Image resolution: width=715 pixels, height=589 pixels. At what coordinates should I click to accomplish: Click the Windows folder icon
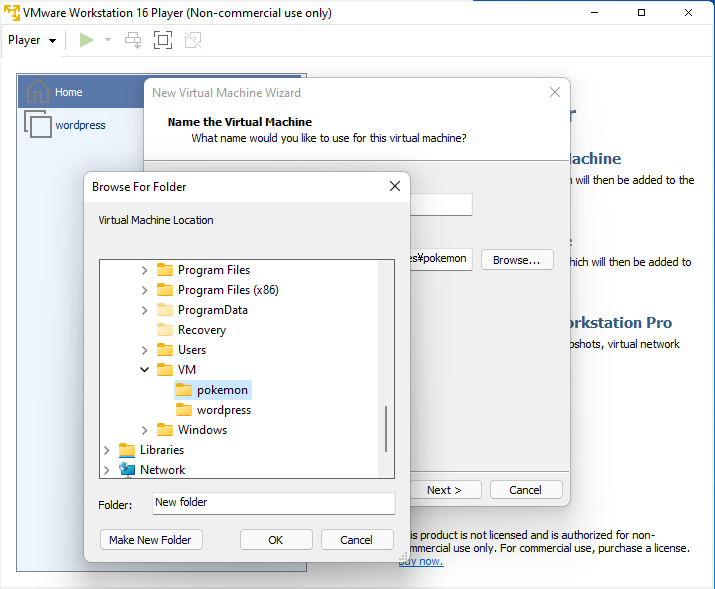[165, 430]
